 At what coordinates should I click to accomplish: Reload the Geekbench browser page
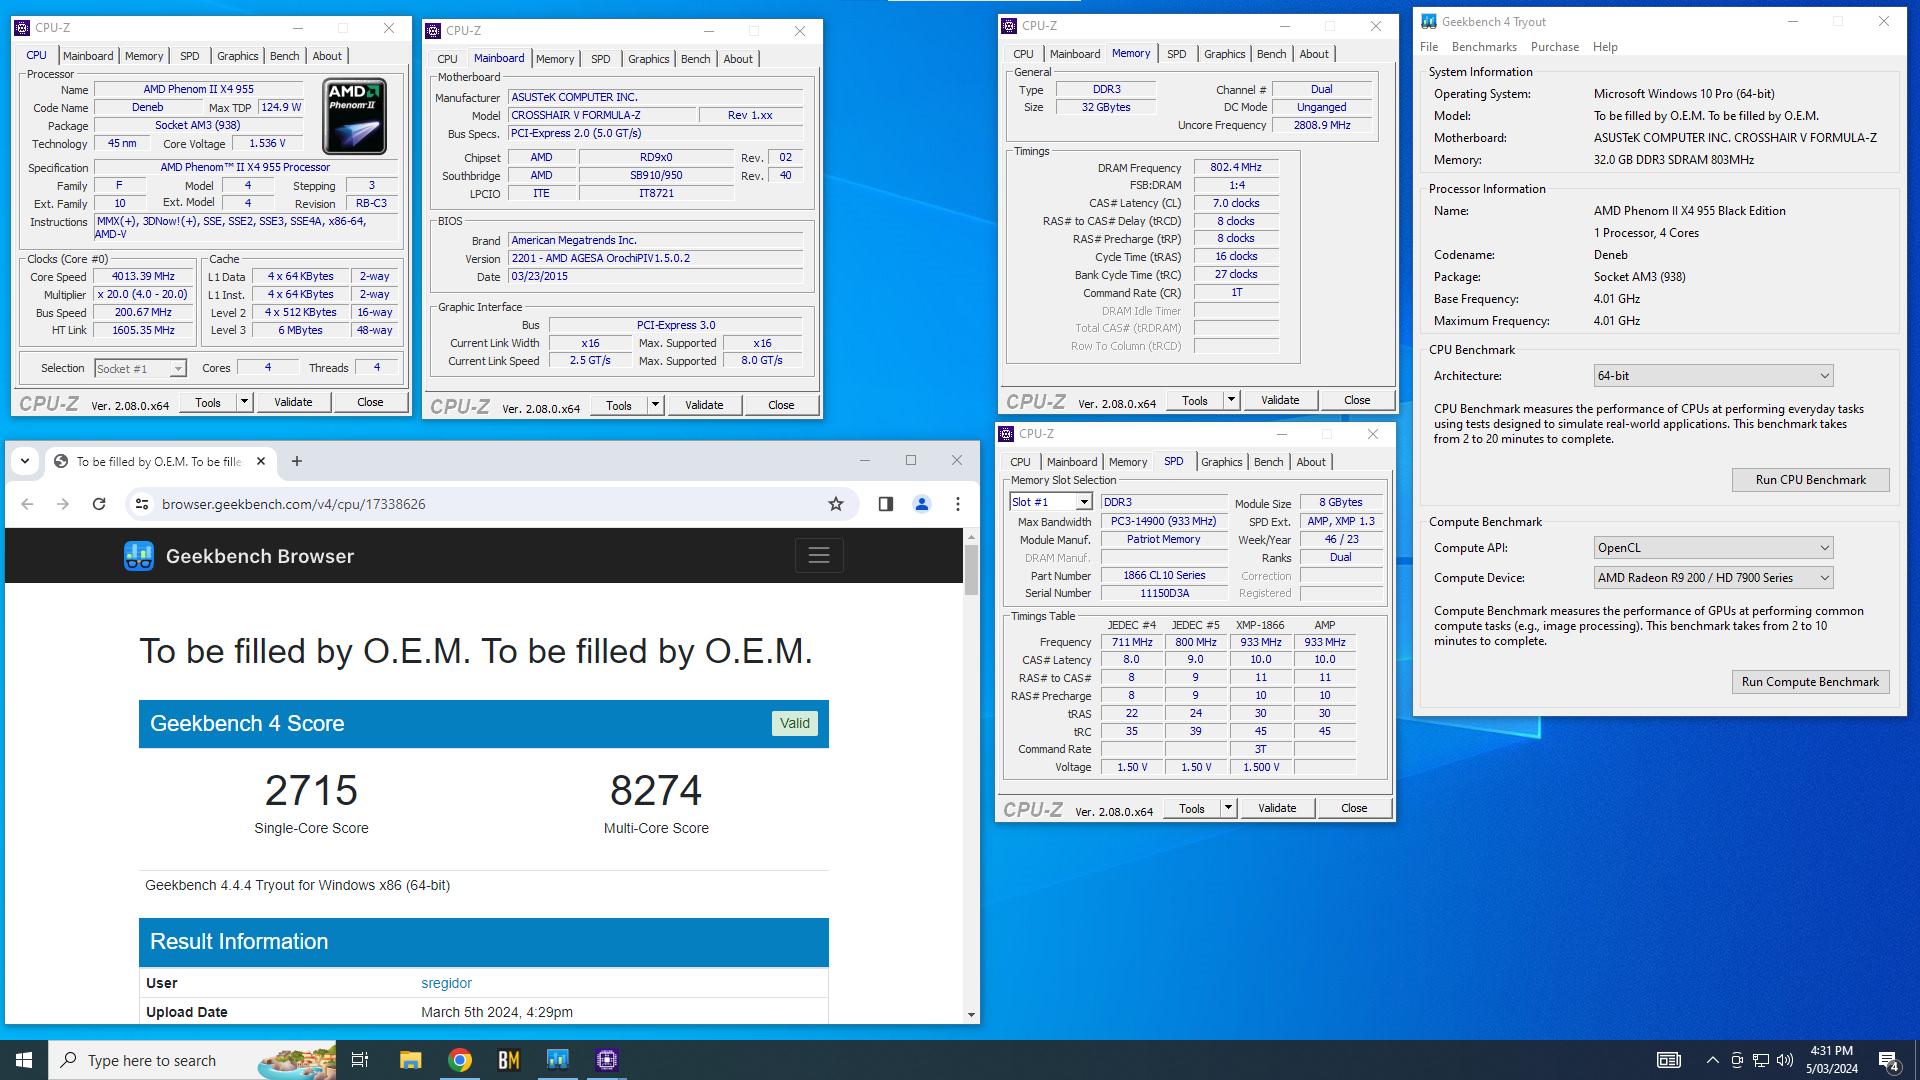(x=99, y=504)
